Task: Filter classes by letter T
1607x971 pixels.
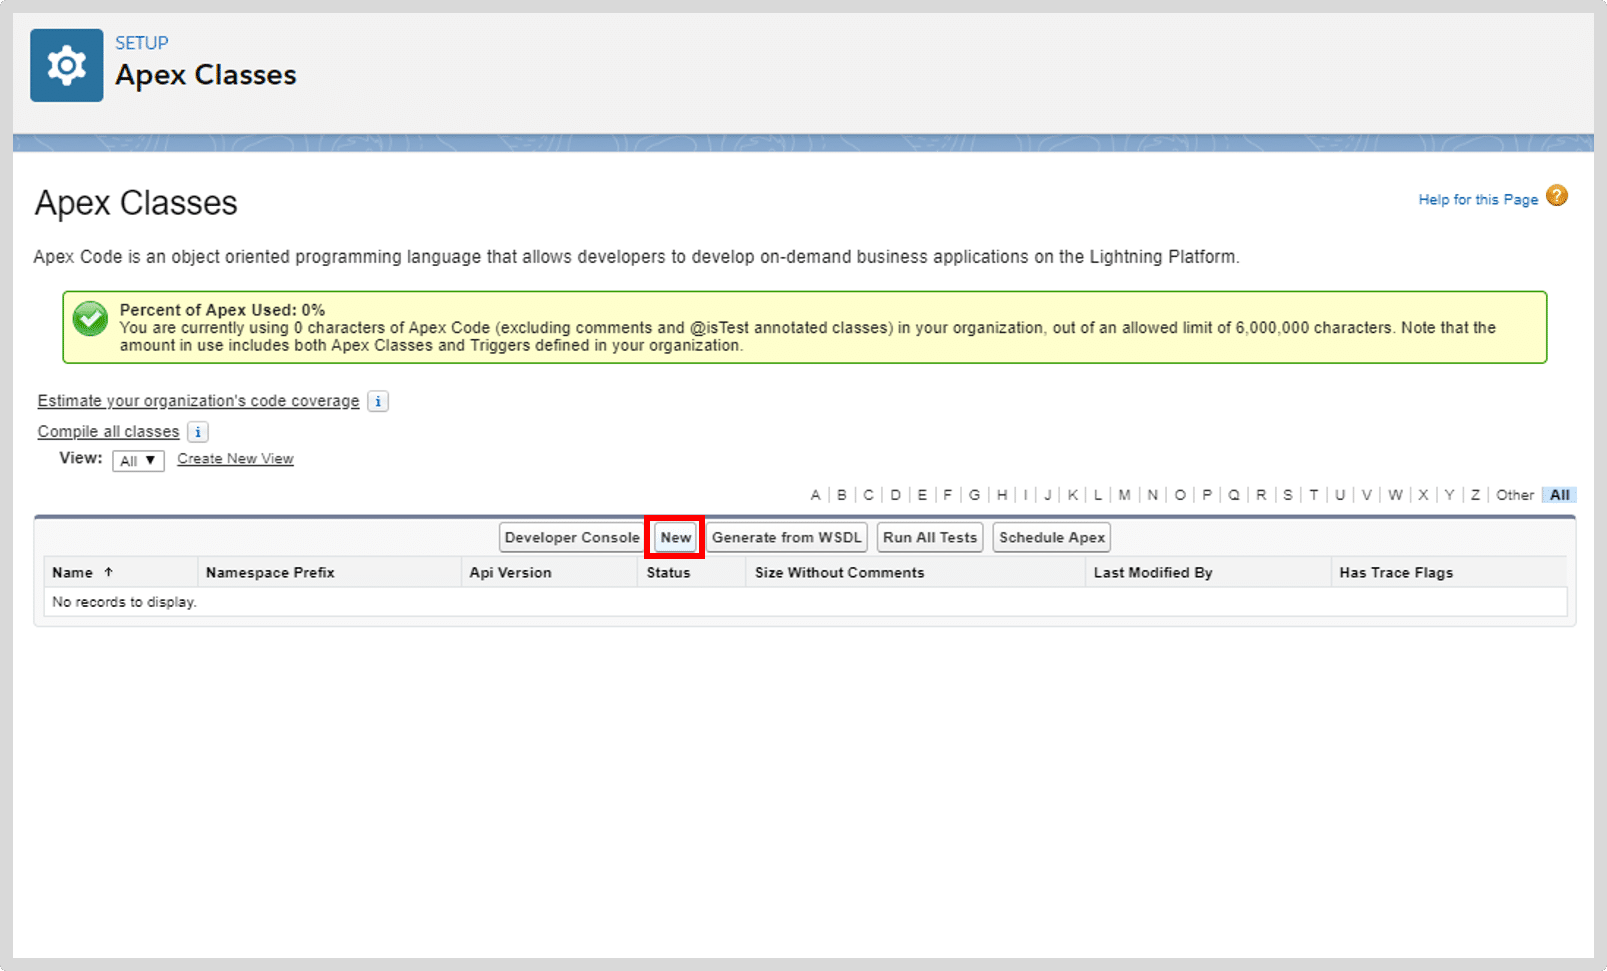Action: pyautogui.click(x=1314, y=495)
